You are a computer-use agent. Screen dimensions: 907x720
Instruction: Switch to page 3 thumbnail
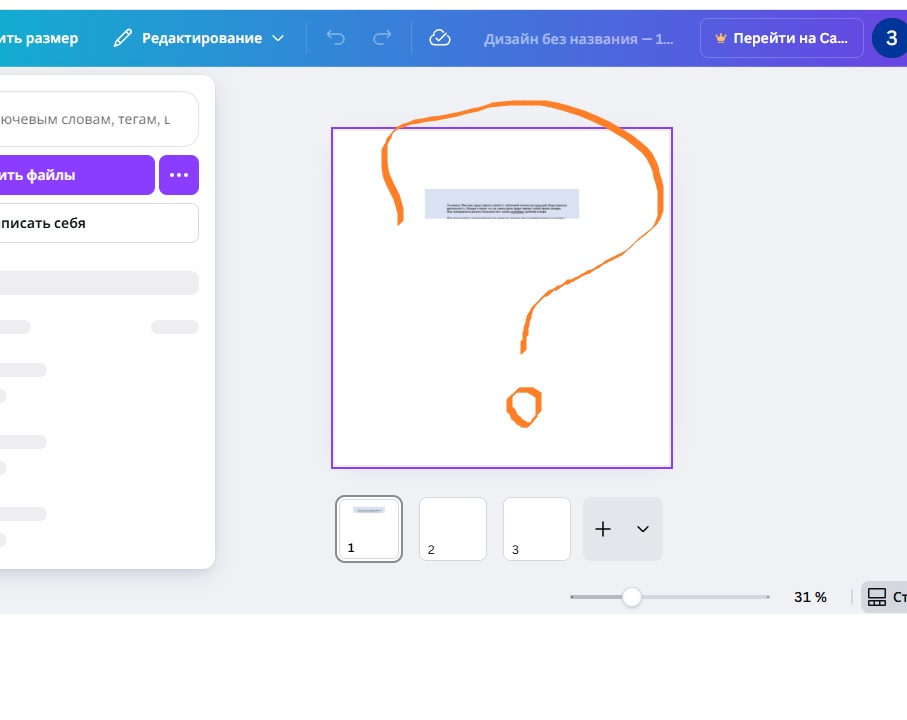(536, 529)
